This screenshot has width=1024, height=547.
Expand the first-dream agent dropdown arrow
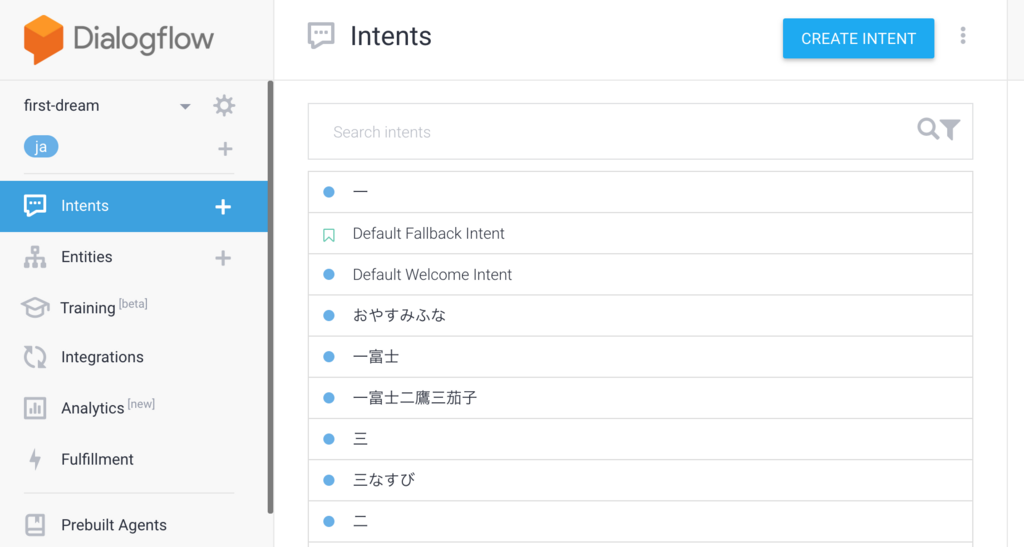pos(185,107)
